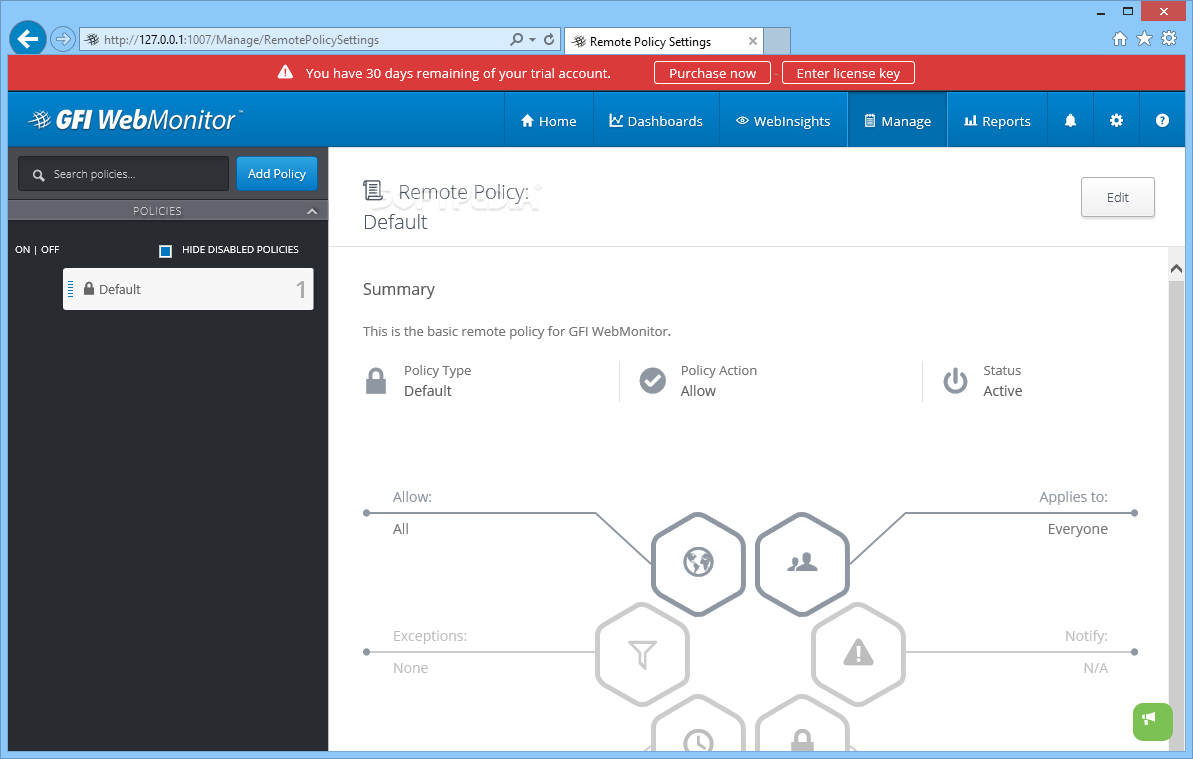
Task: Click the browser home icon
Action: (x=1120, y=39)
